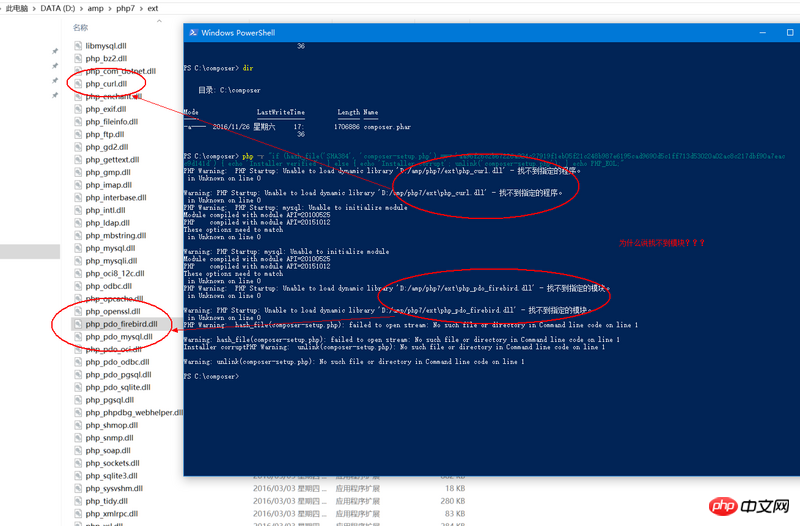The height and width of the screenshot is (526, 800).
Task: Click the php_mysql.dll file icon
Action: tap(78, 248)
